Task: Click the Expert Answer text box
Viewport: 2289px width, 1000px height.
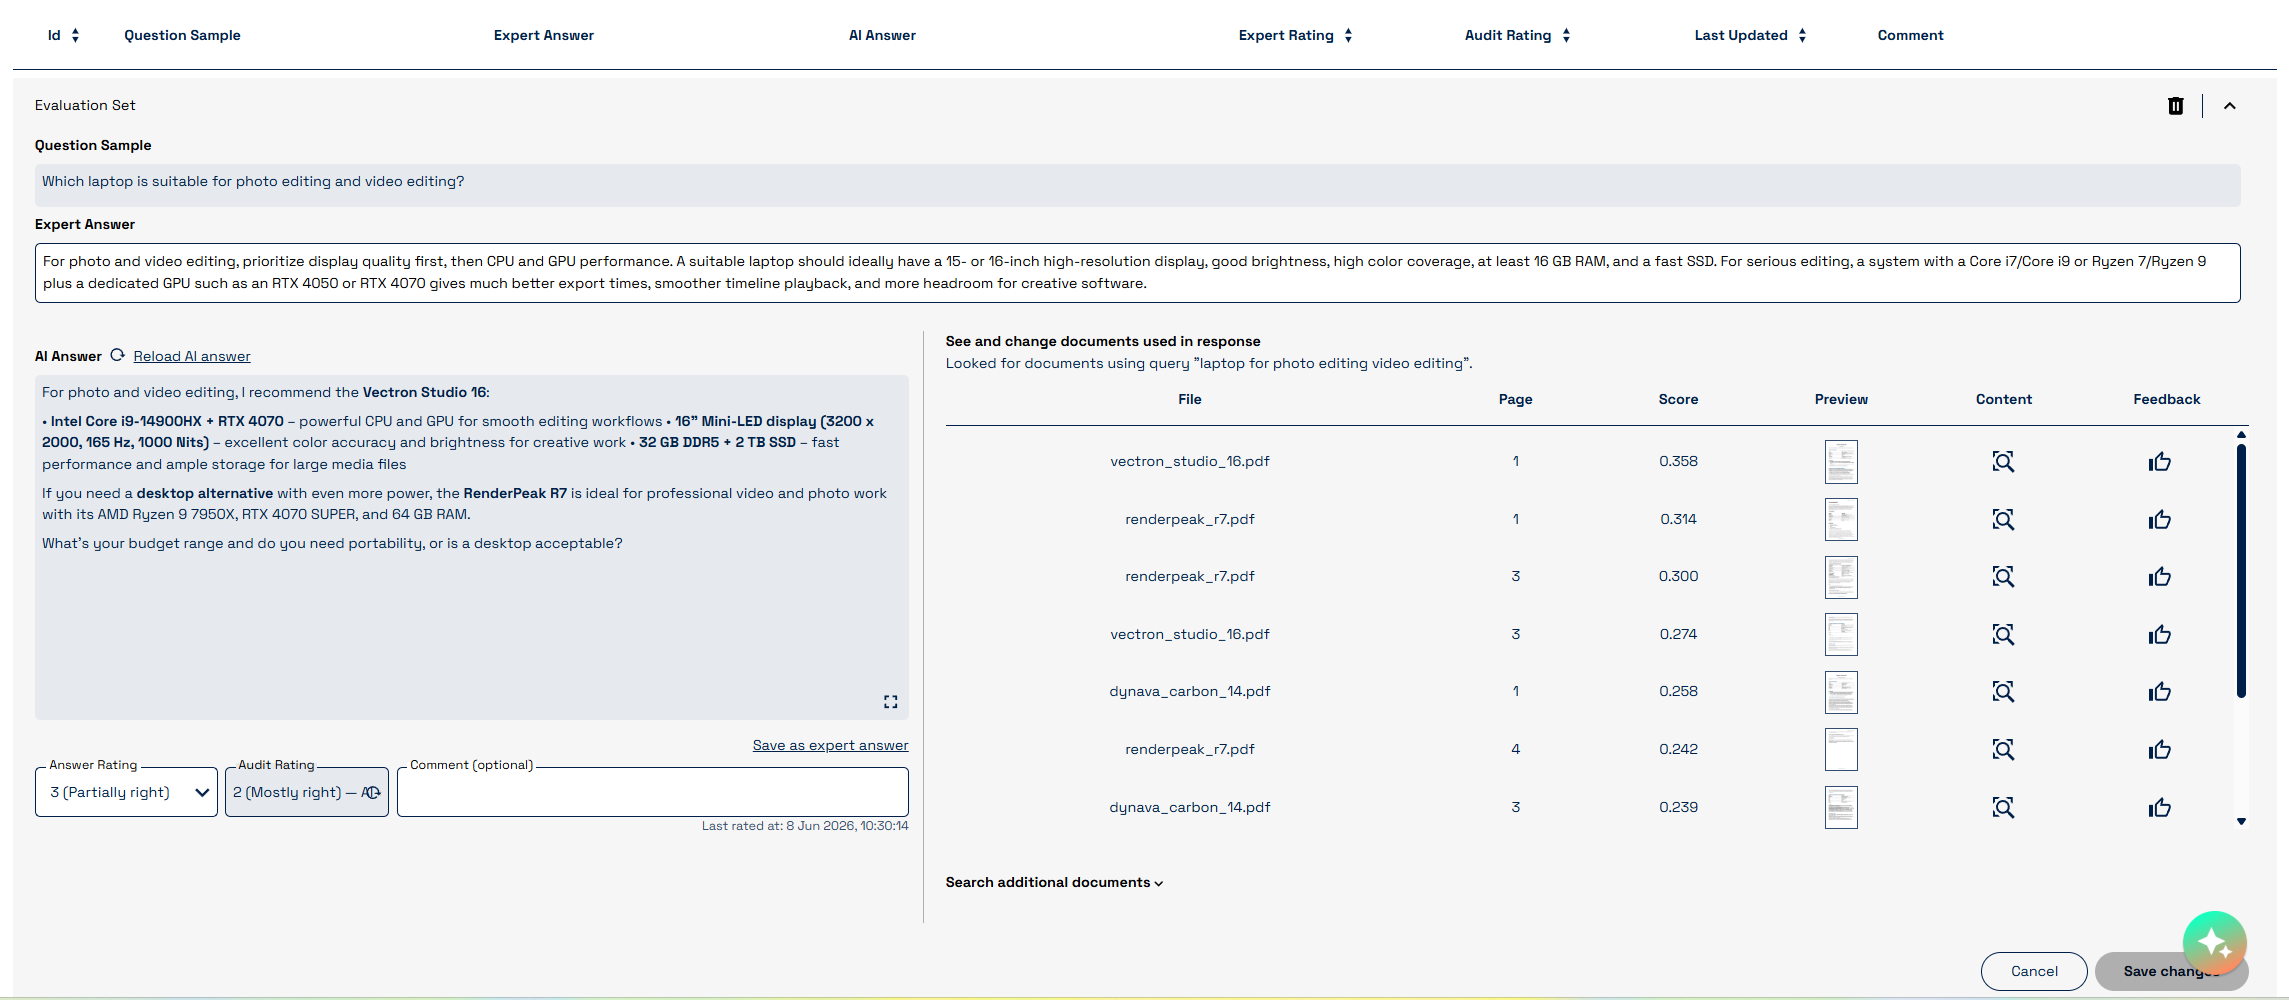Action: [x=1137, y=273]
